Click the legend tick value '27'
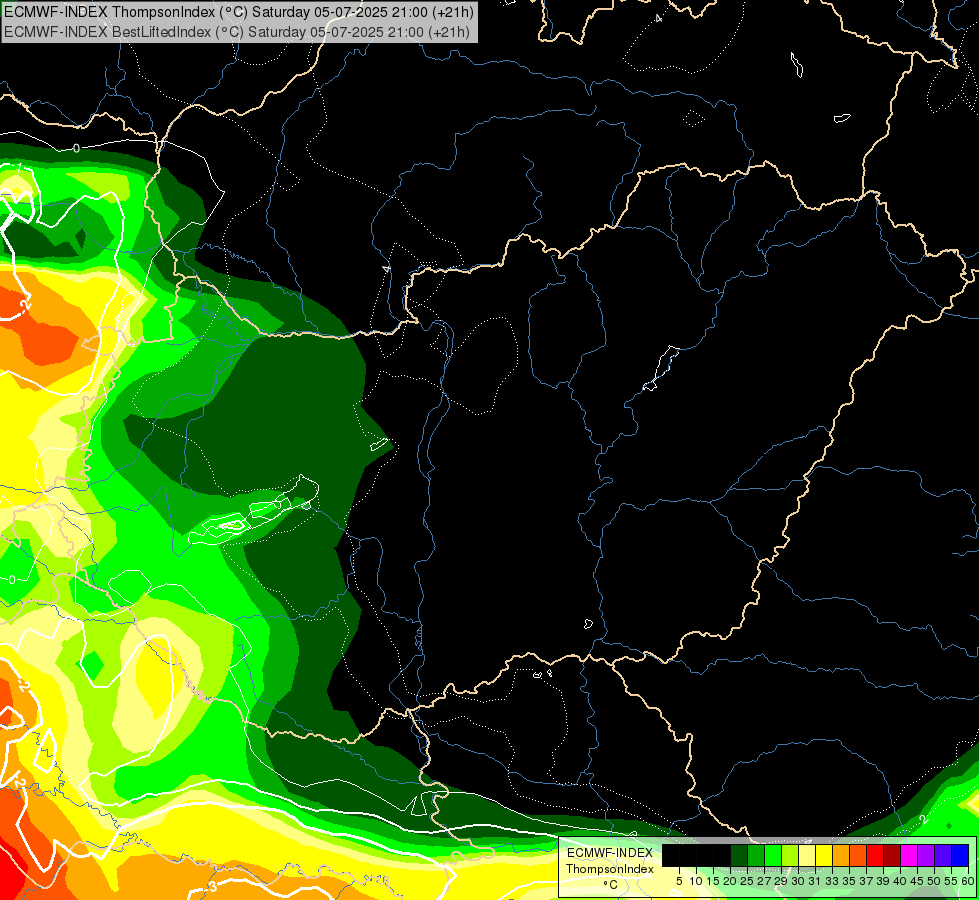This screenshot has width=979, height=900. pyautogui.click(x=764, y=881)
